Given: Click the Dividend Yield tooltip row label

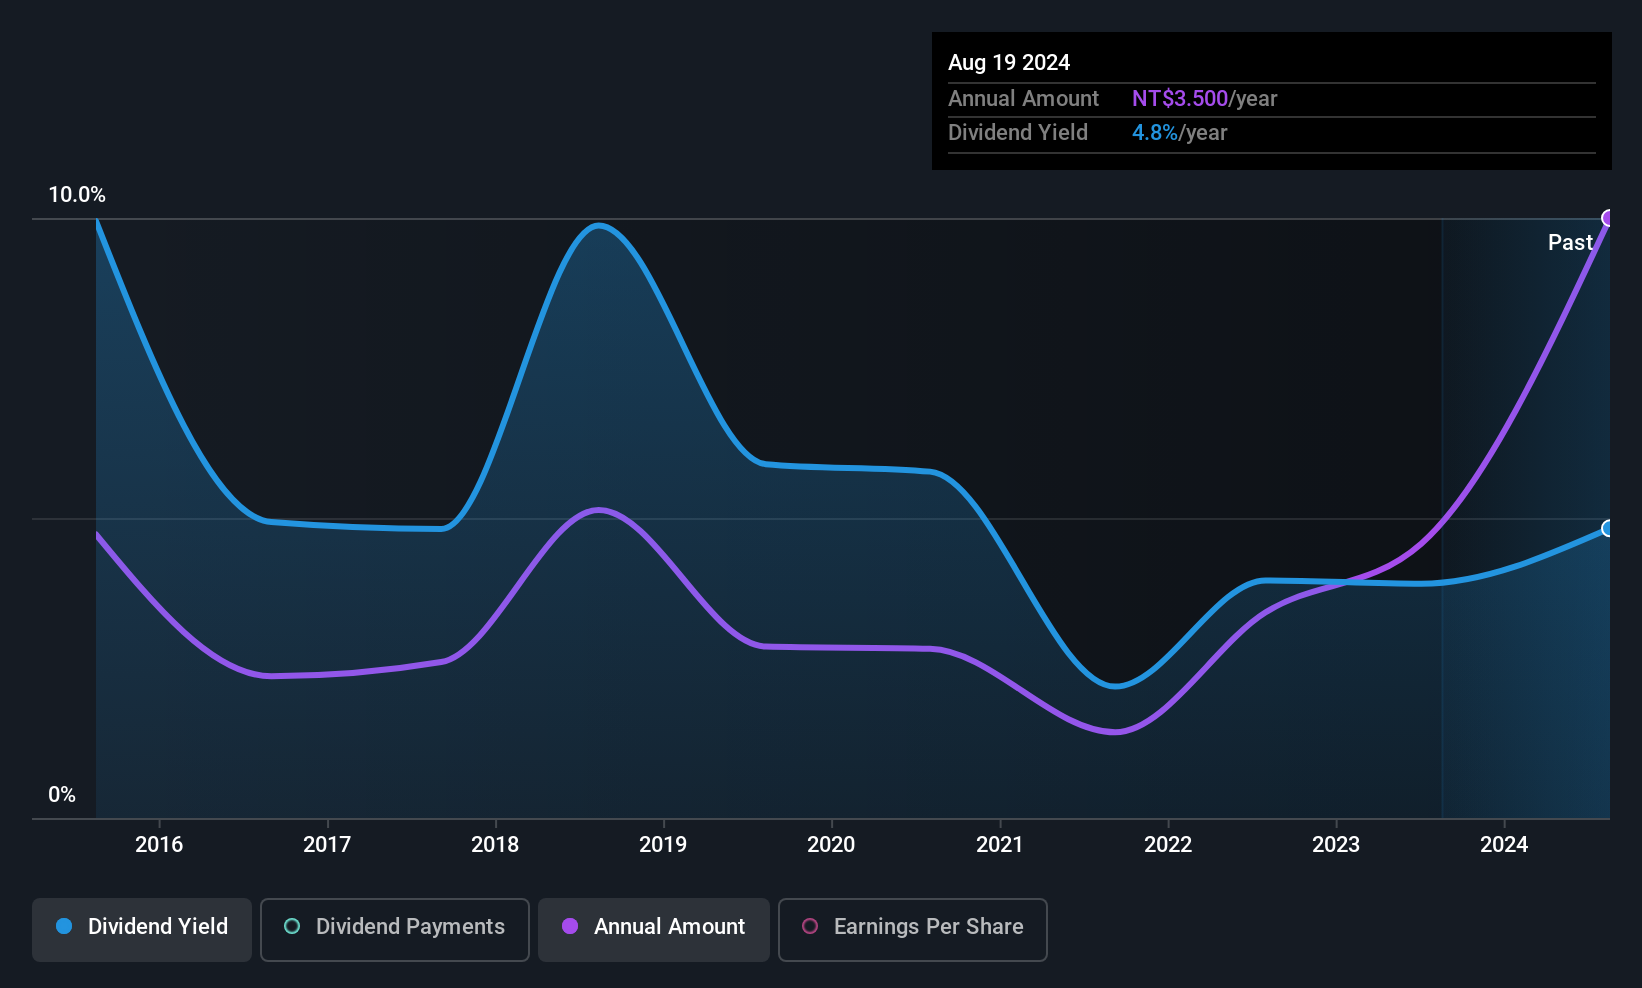Looking at the screenshot, I should tap(1018, 132).
